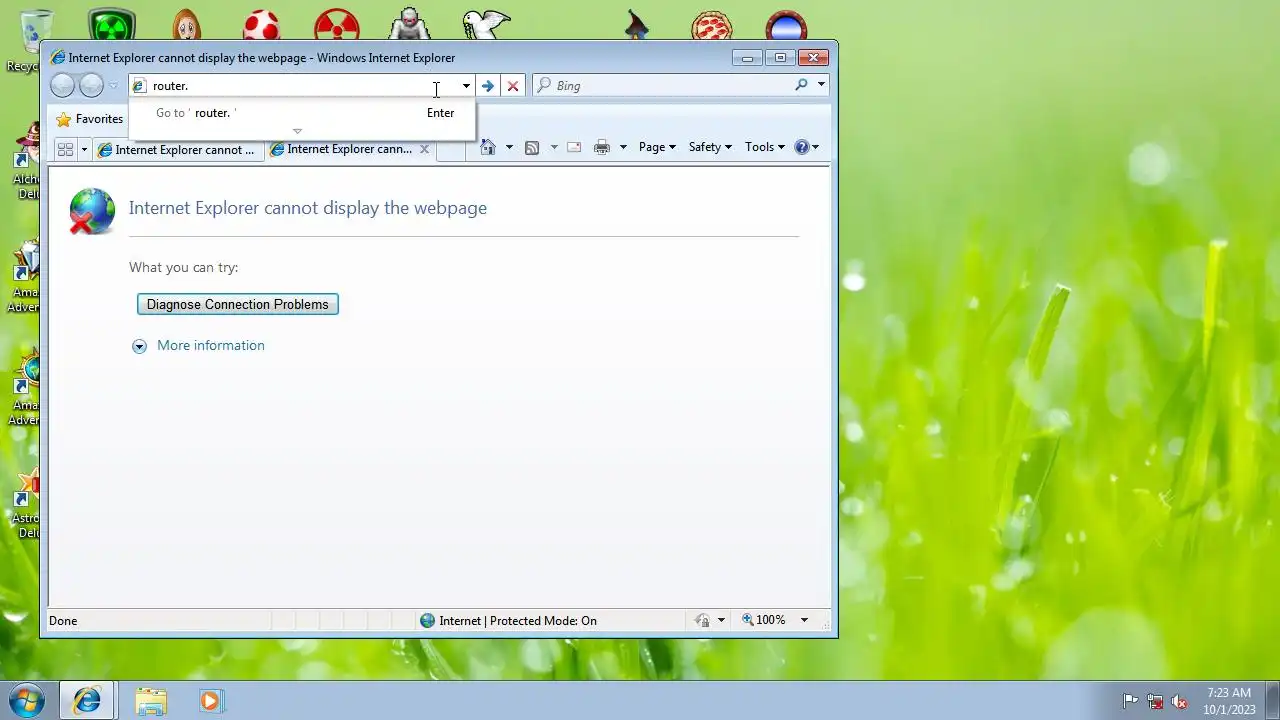Click the Action Center flag tray icon
This screenshot has width=1280, height=720.
pyautogui.click(x=1130, y=701)
